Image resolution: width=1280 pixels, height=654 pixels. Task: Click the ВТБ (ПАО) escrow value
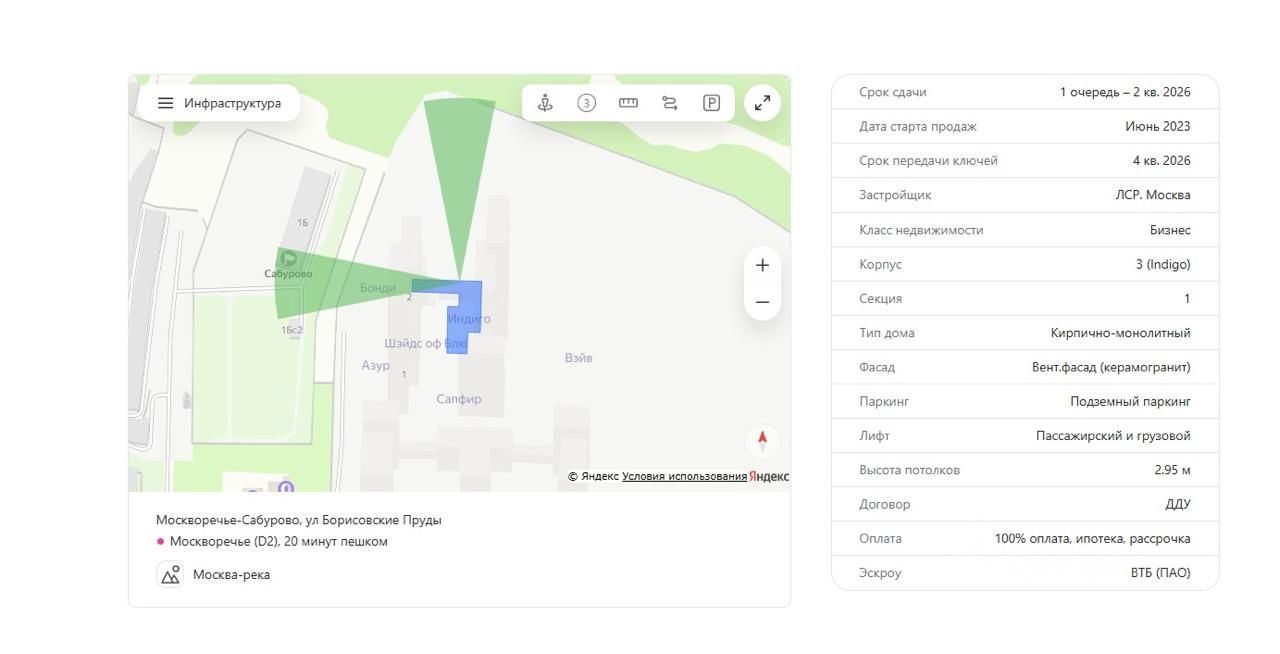point(1161,573)
